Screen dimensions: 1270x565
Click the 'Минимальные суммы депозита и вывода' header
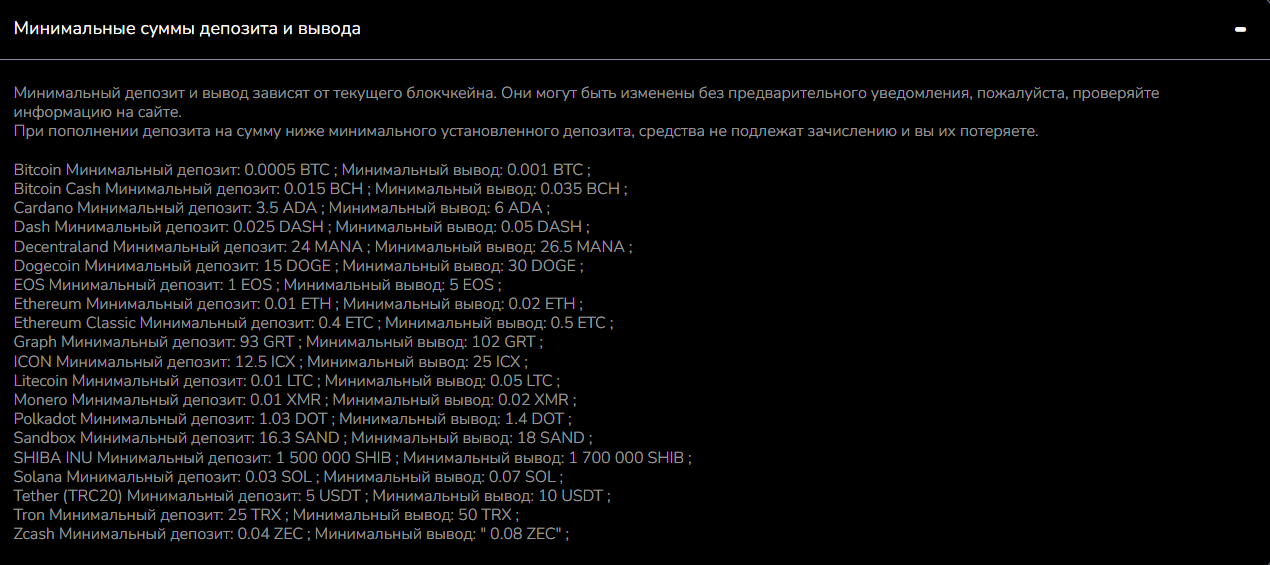pyautogui.click(x=187, y=29)
